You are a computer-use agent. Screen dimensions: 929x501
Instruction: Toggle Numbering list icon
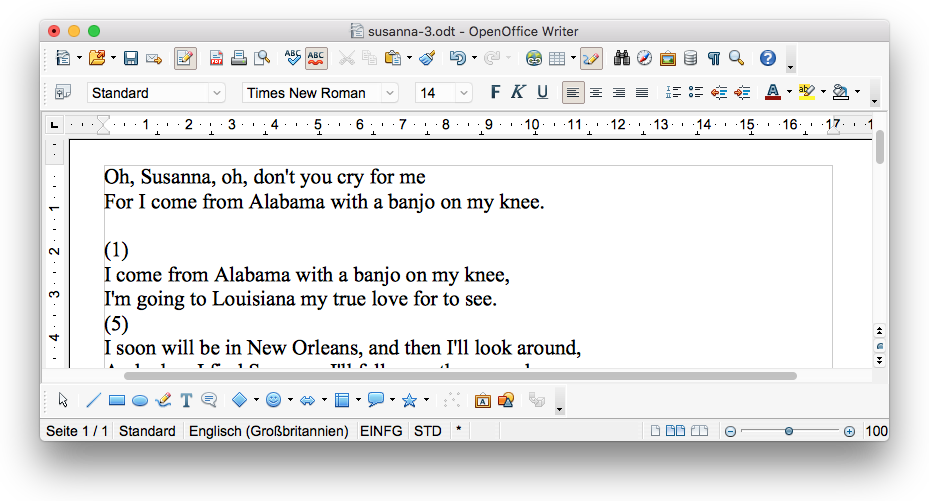coord(673,92)
